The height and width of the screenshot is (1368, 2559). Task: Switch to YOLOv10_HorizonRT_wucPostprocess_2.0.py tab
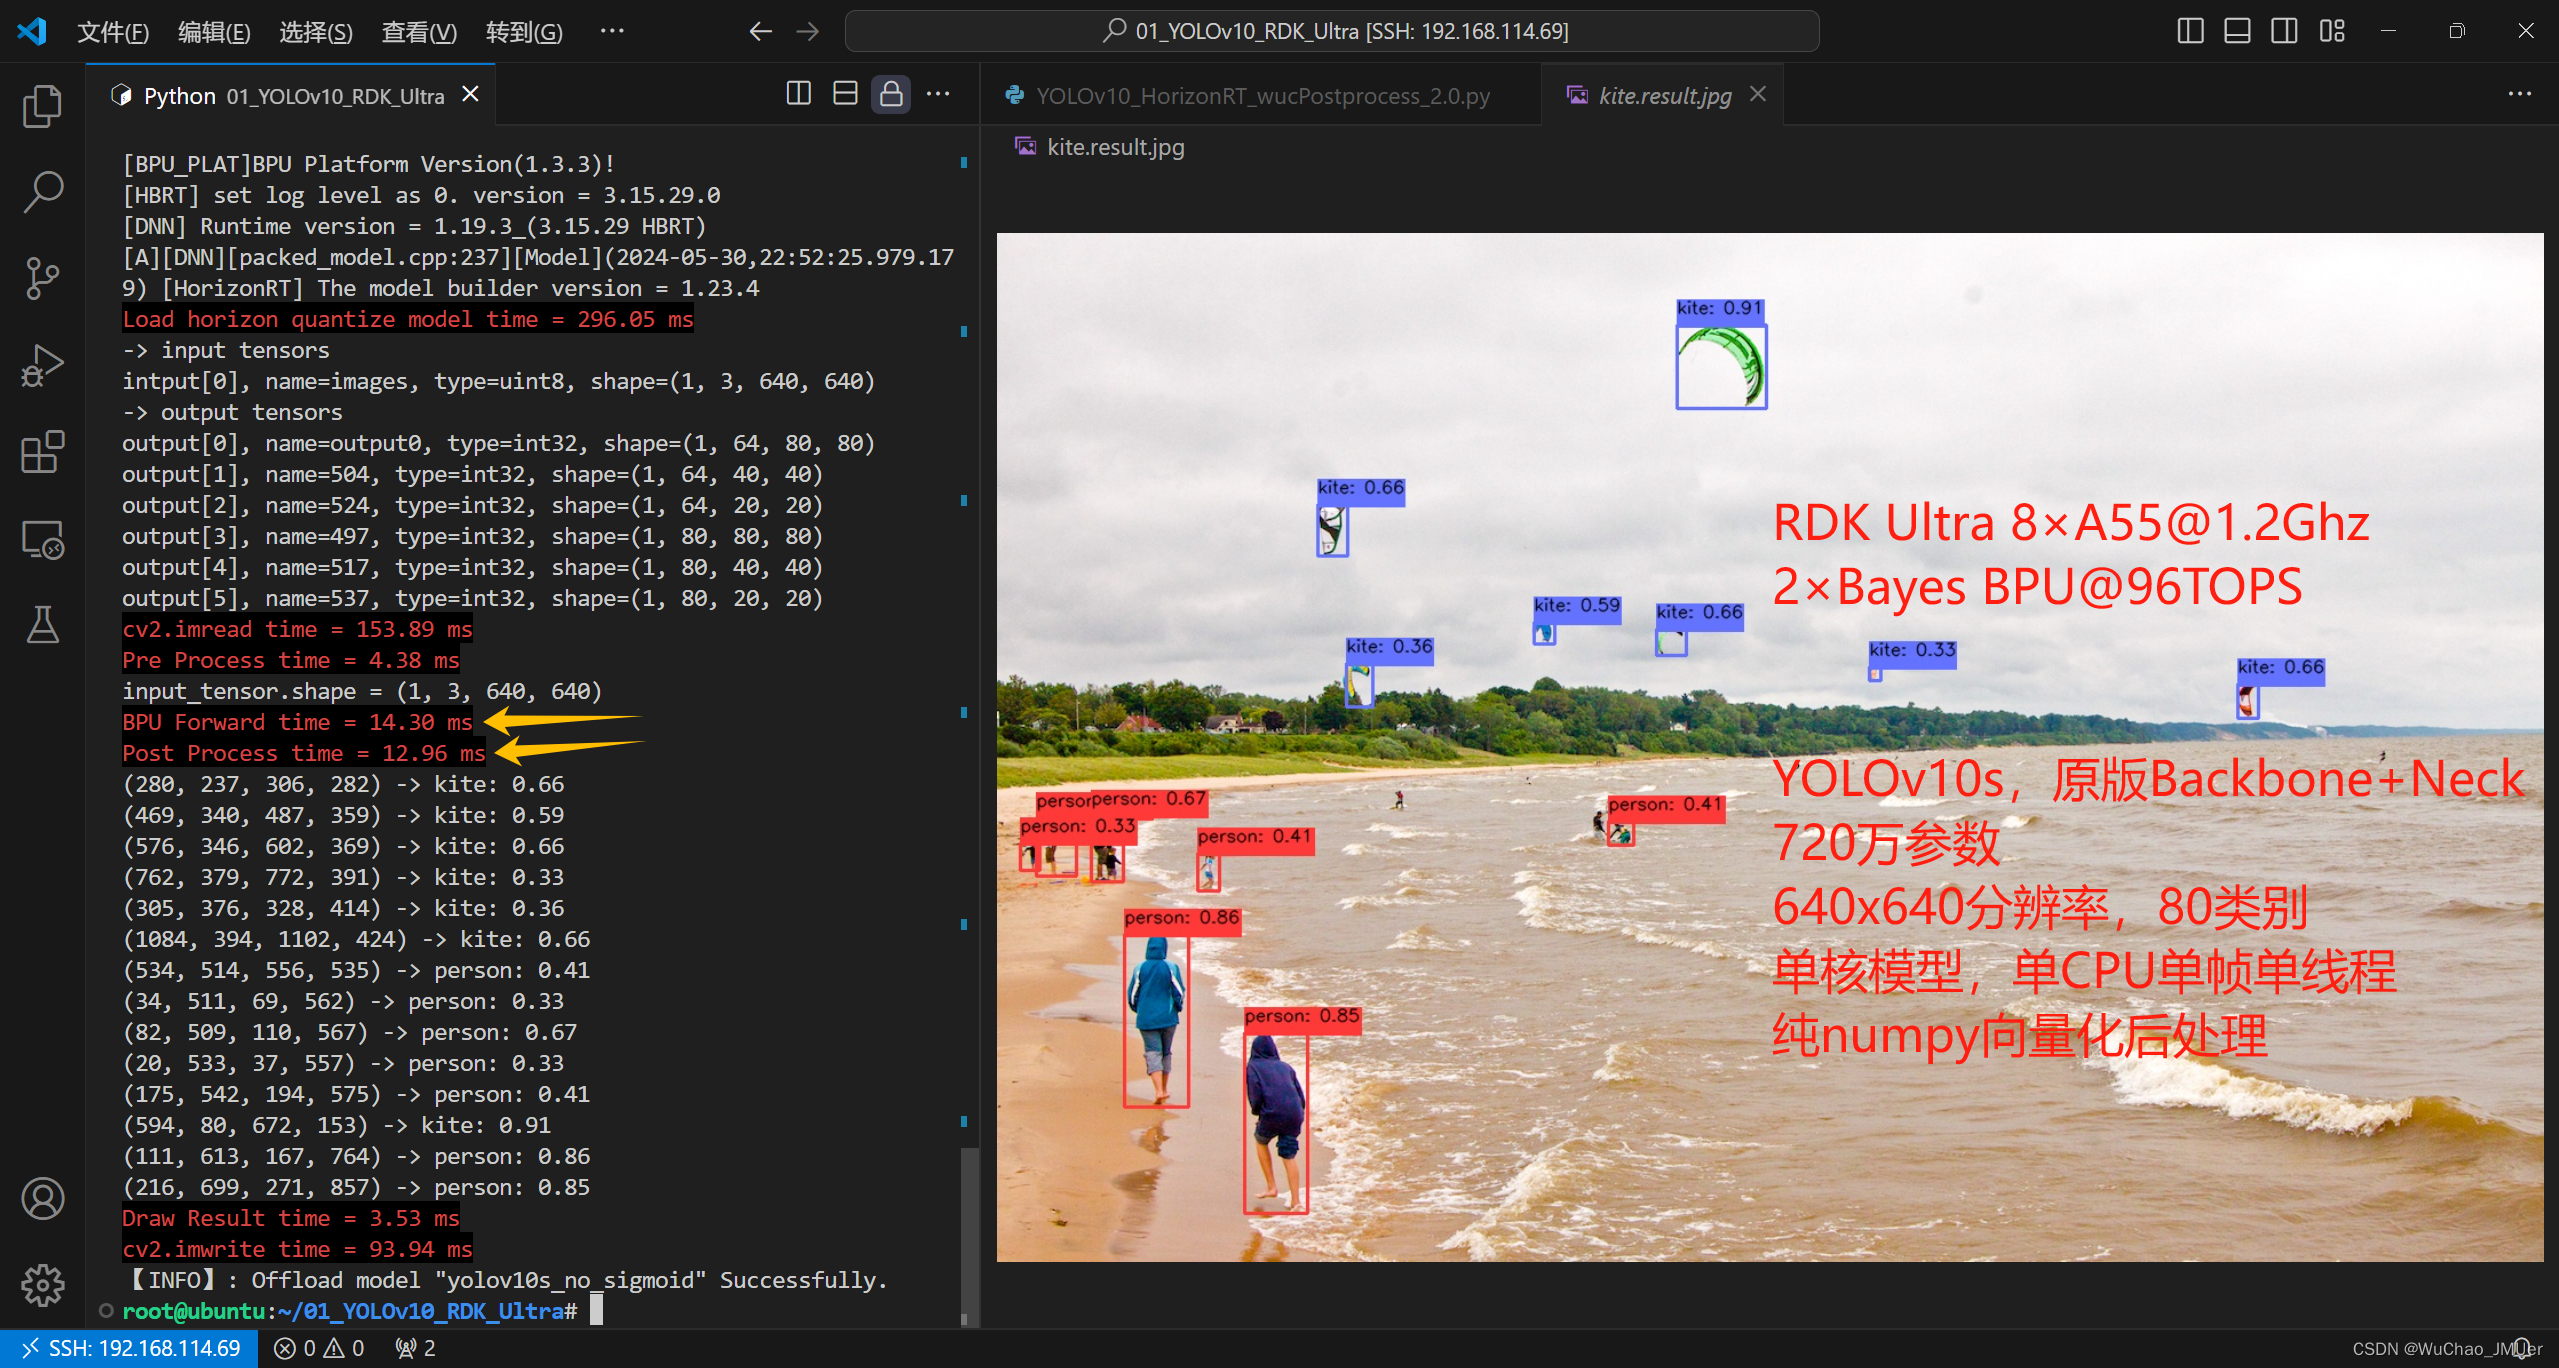point(1262,96)
